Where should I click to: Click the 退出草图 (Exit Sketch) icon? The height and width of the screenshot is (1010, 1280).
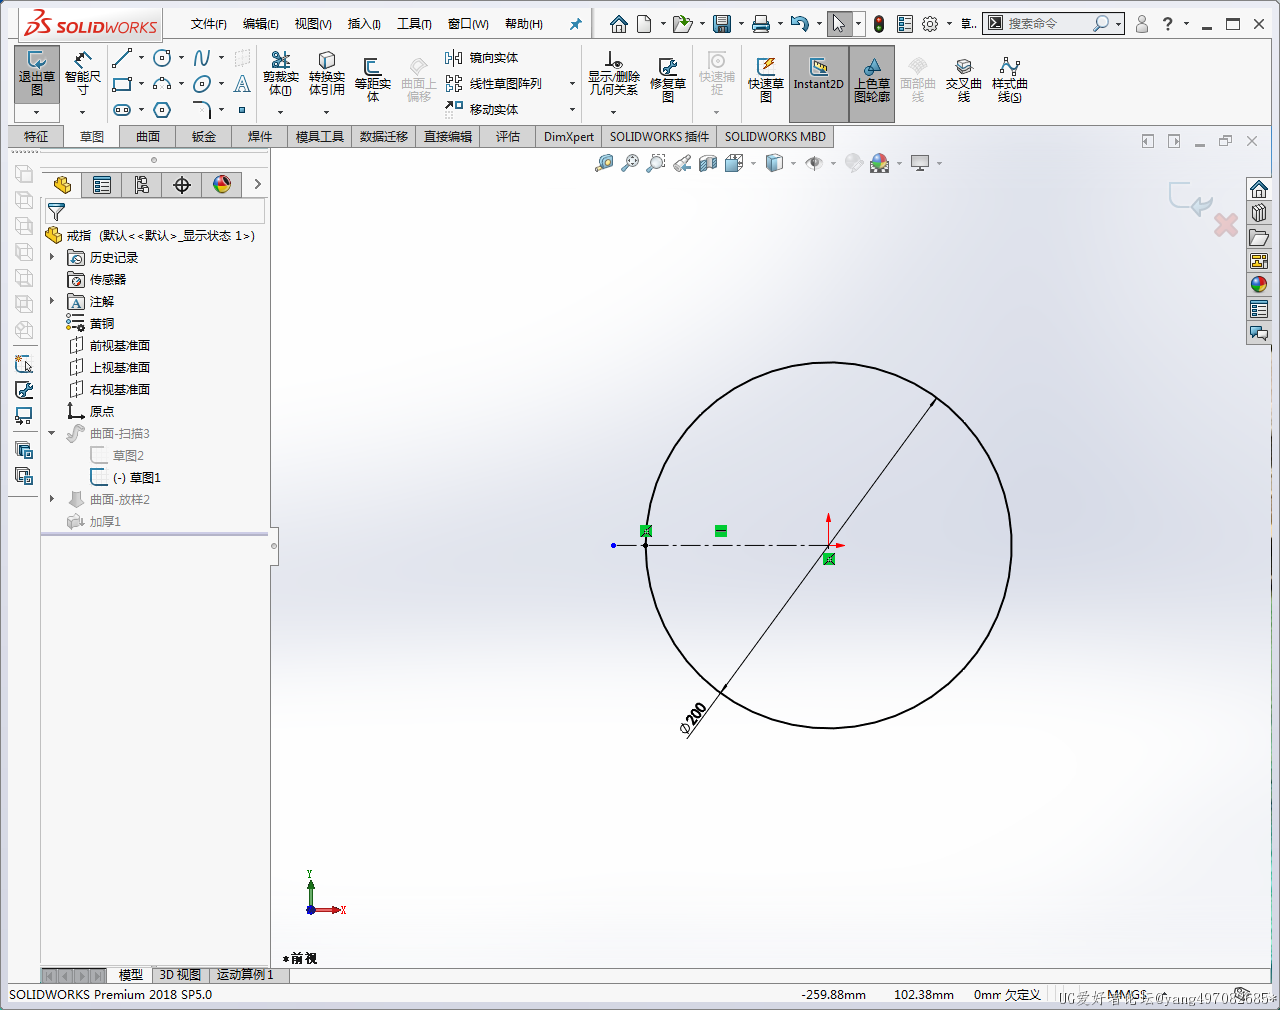(37, 73)
